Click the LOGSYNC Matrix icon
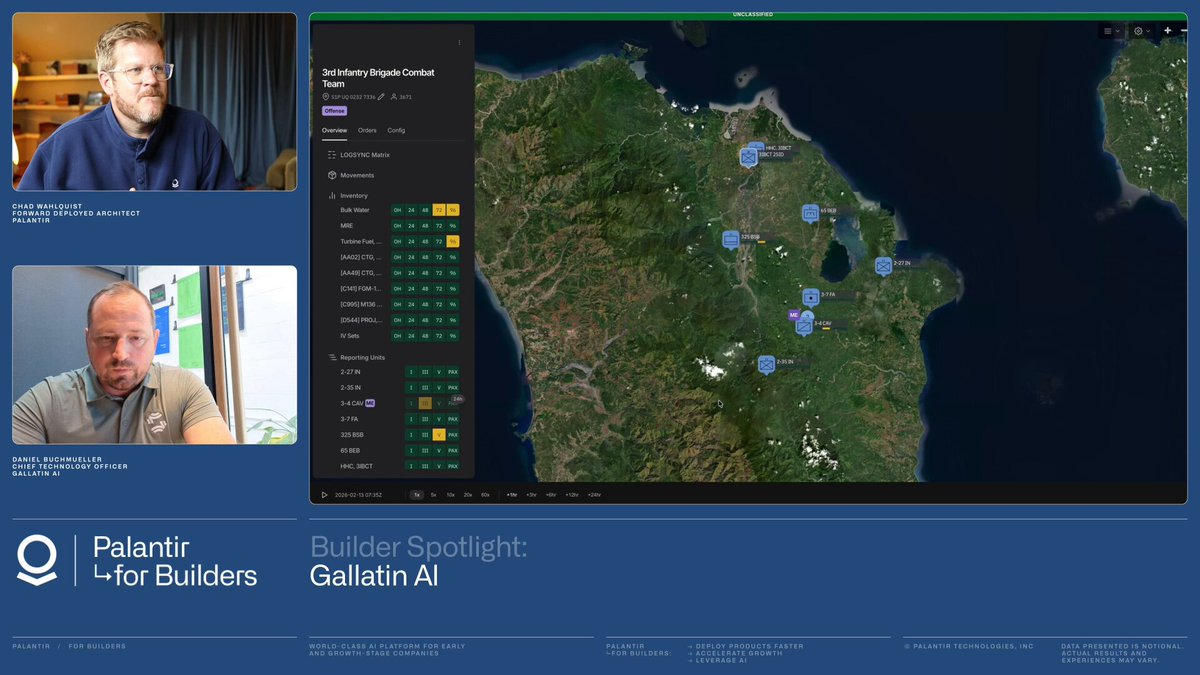 (331, 155)
